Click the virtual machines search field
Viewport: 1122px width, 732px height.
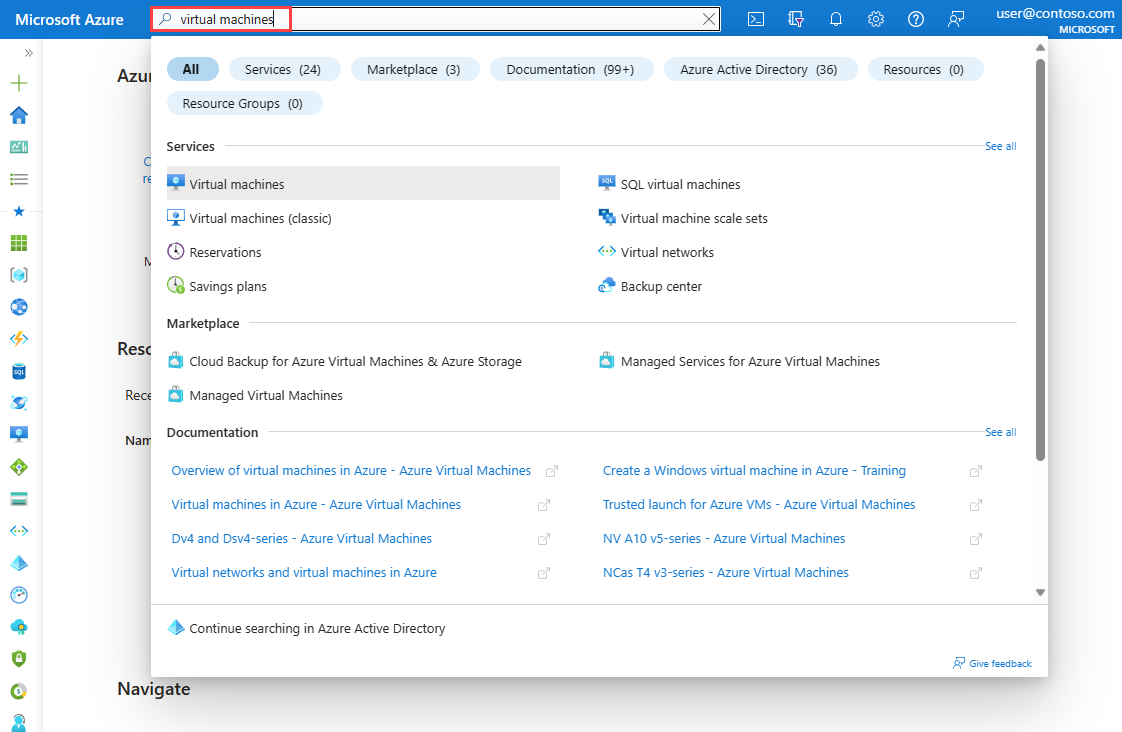pos(440,19)
